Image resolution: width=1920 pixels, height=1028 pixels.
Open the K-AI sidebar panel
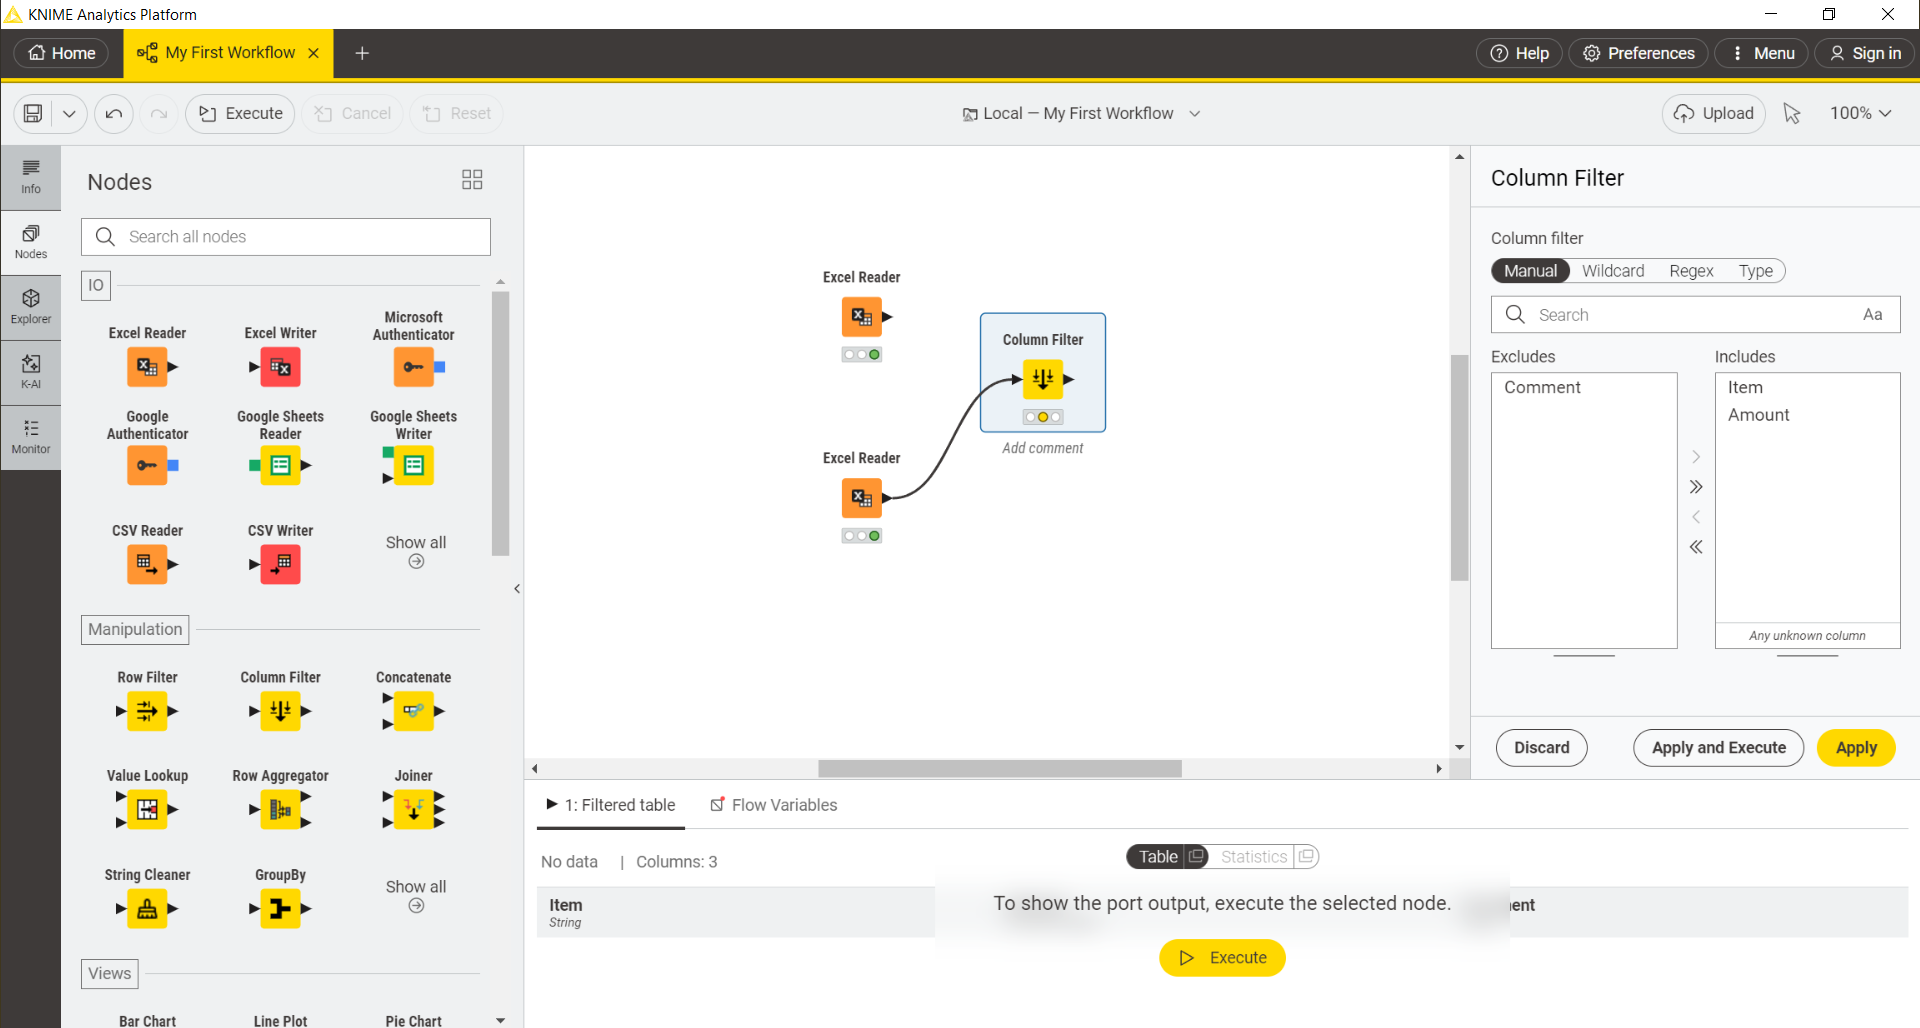(31, 372)
